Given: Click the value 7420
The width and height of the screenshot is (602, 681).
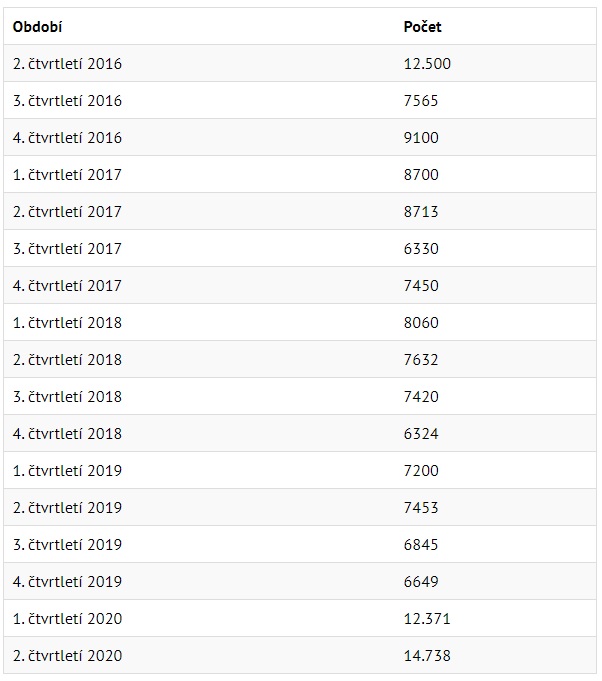Looking at the screenshot, I should 421,397.
